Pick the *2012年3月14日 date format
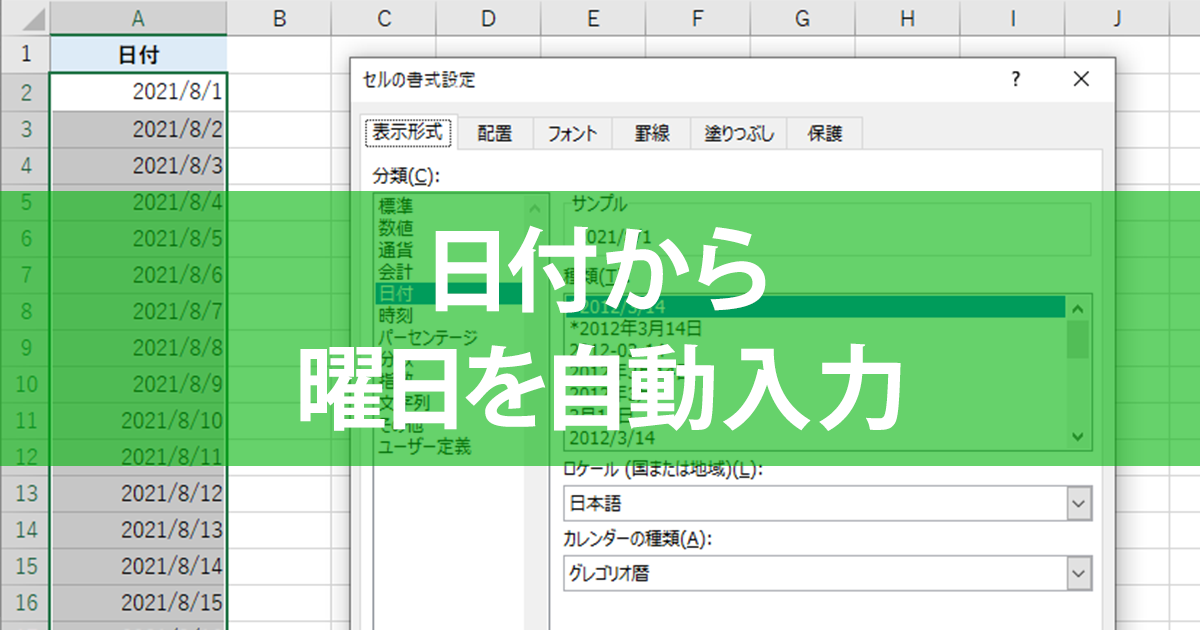The image size is (1200, 630). [x=636, y=328]
